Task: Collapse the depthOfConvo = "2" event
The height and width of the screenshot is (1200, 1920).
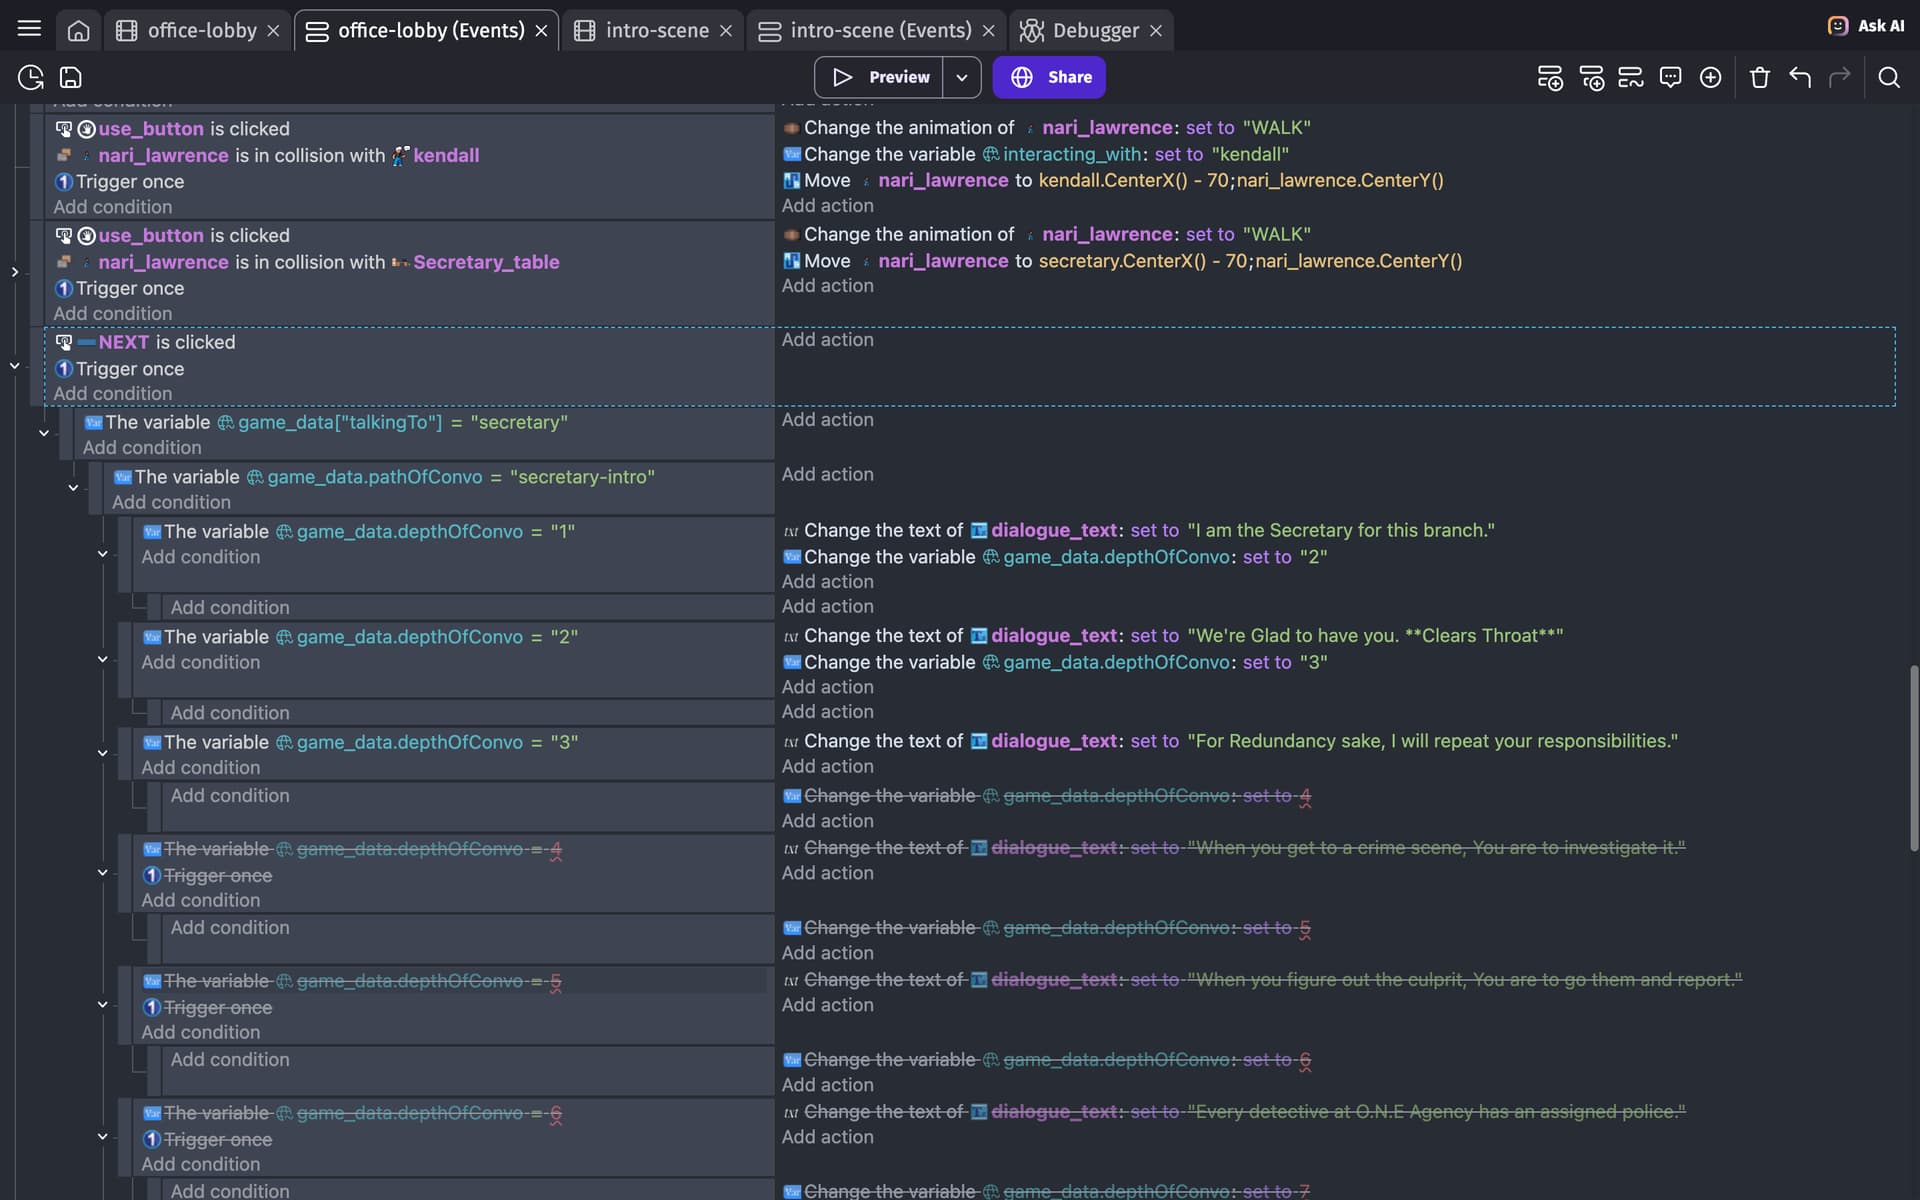Action: tap(102, 659)
